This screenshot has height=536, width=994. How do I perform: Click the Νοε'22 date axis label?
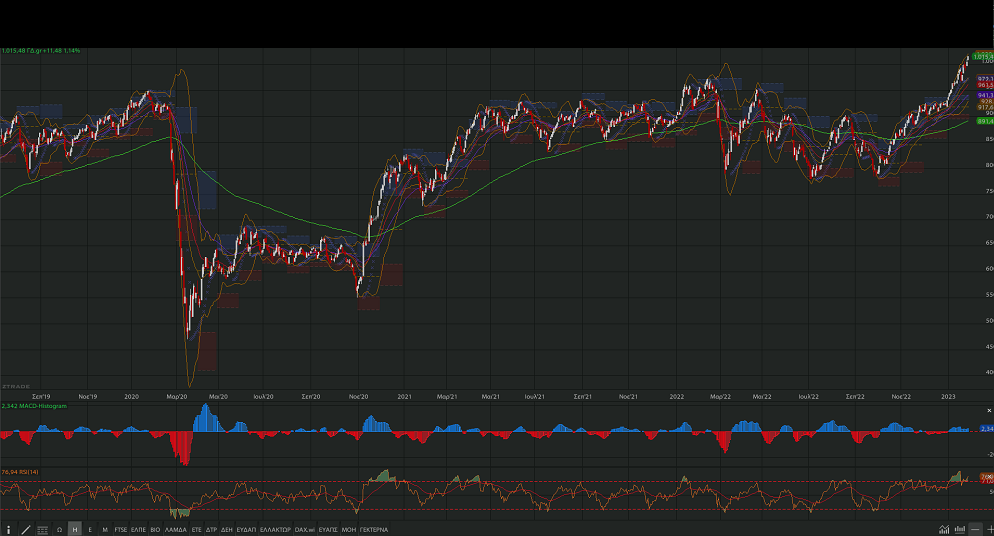tap(901, 397)
